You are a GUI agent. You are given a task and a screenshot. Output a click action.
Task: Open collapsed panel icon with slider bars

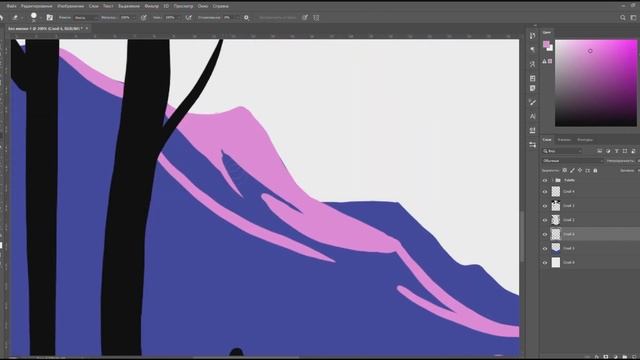tap(532, 145)
